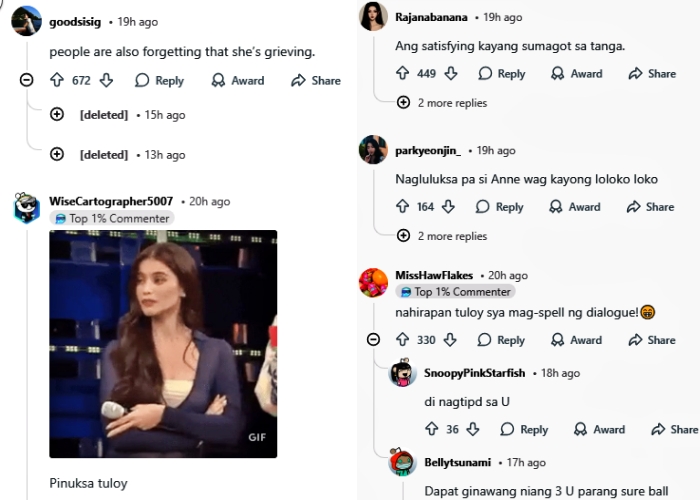
Task: Reply to MissHawFlakes' comment
Action: 500,340
